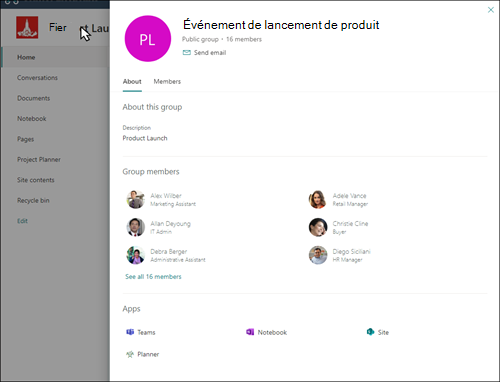The image size is (500, 382).
Task: Close the group details panel
Action: point(491,10)
